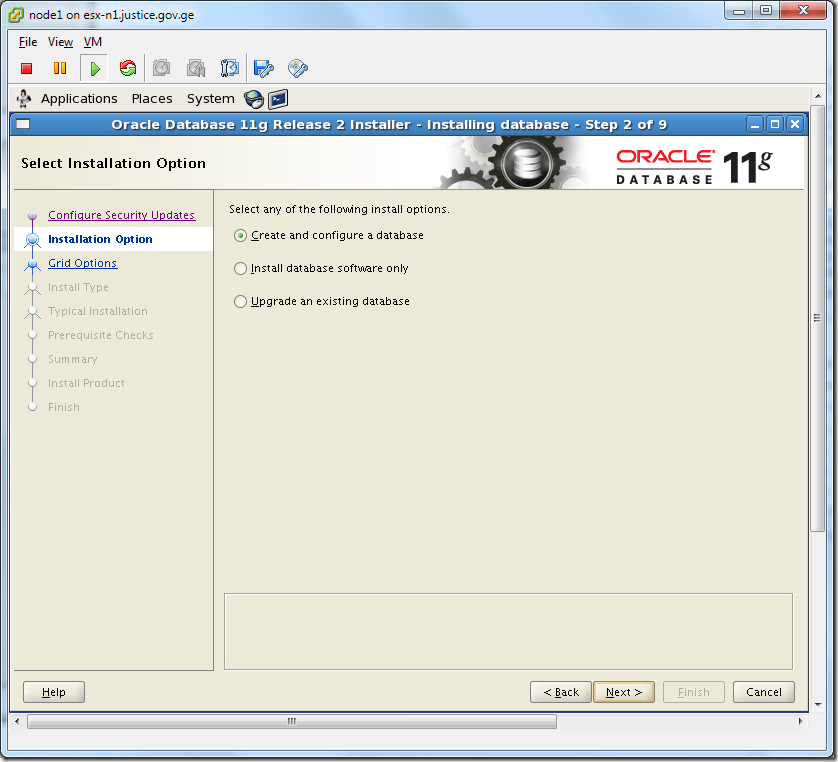Launch the web browser from the GNOME panel
This screenshot has width=838, height=762.
click(254, 98)
